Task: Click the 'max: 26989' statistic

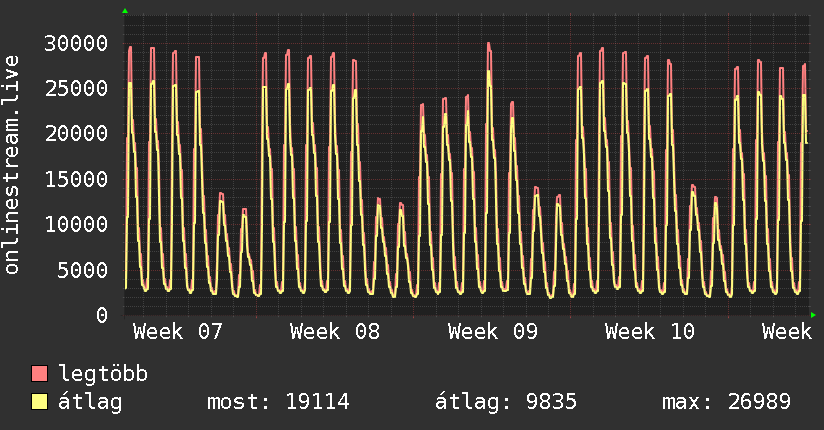Action: coord(726,403)
